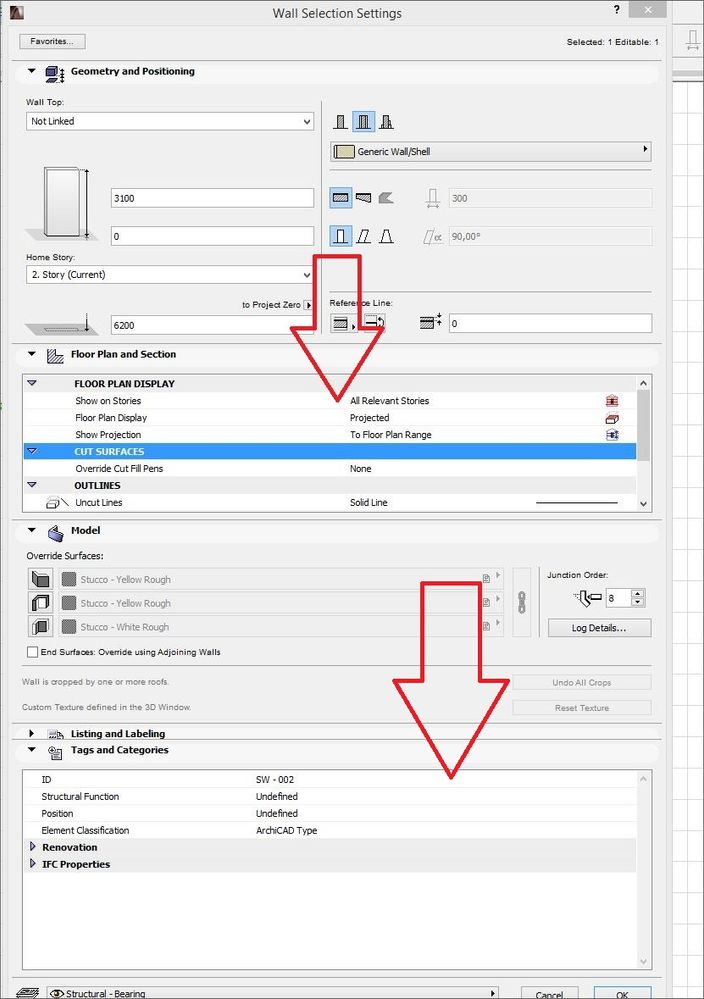Open the Generic Wall/Shell building material menu
704x999 pixels.
click(x=491, y=151)
